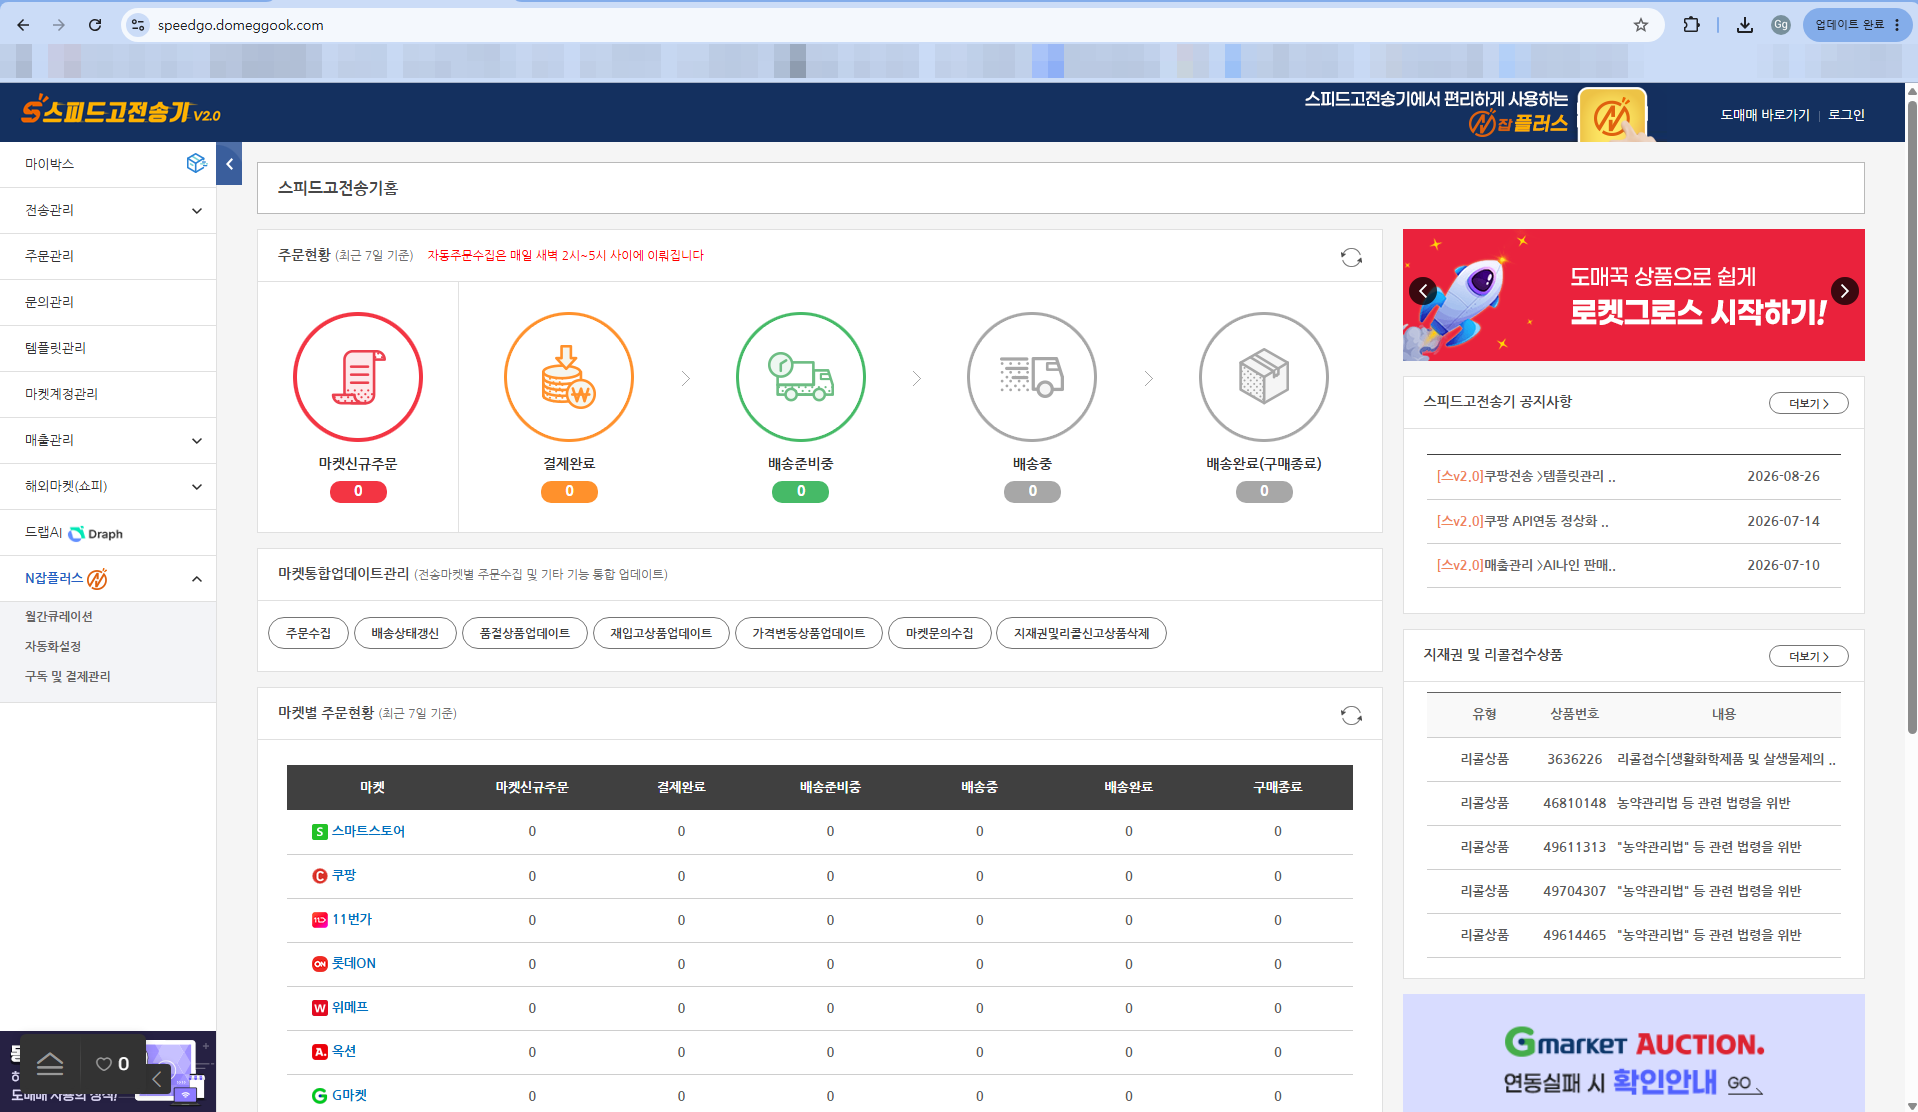1918x1112 pixels.
Task: Click the 마켓신규주문 receipt icon
Action: (x=358, y=377)
